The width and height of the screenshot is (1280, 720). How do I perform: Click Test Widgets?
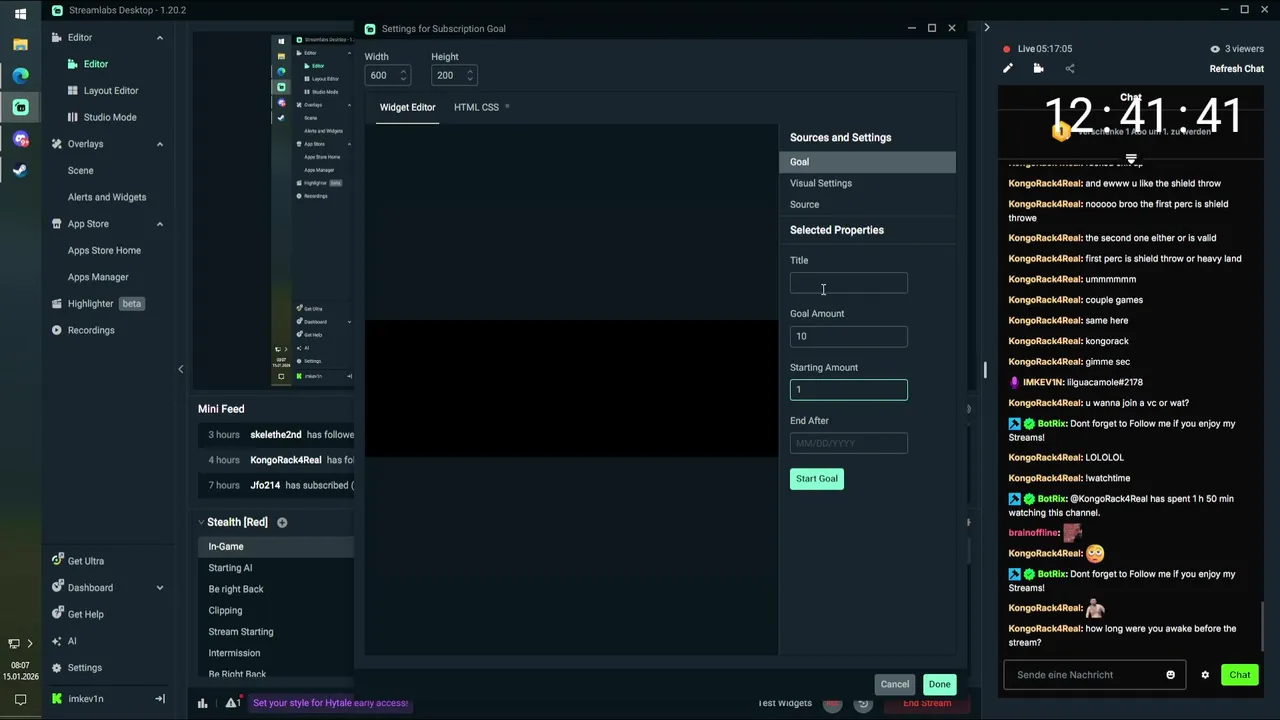tap(785, 703)
